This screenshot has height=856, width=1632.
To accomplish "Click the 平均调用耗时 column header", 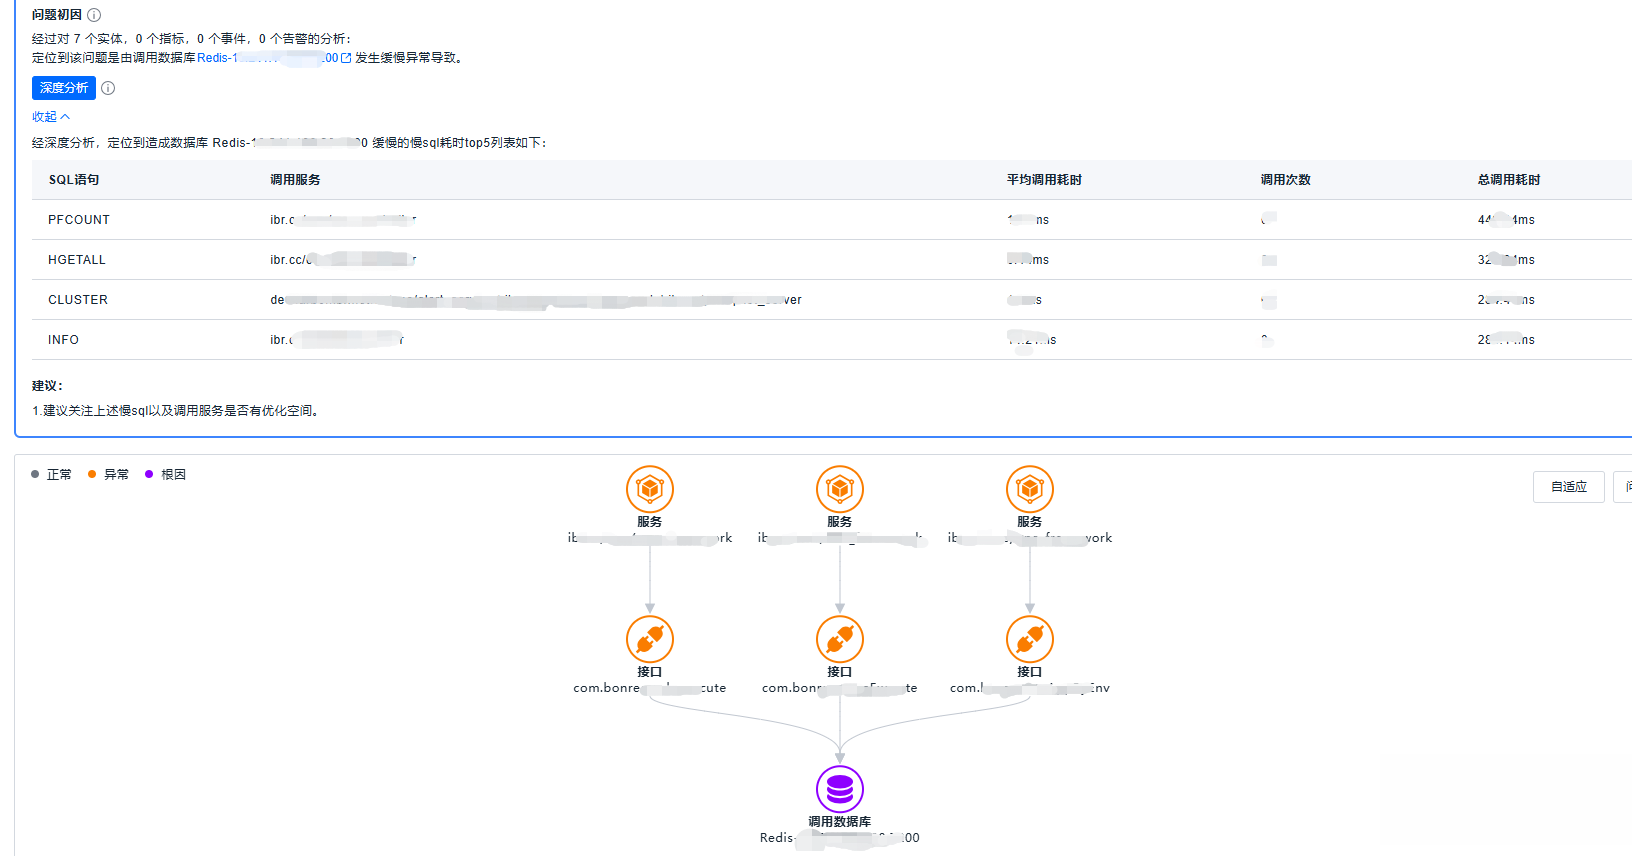I will (x=1044, y=180).
